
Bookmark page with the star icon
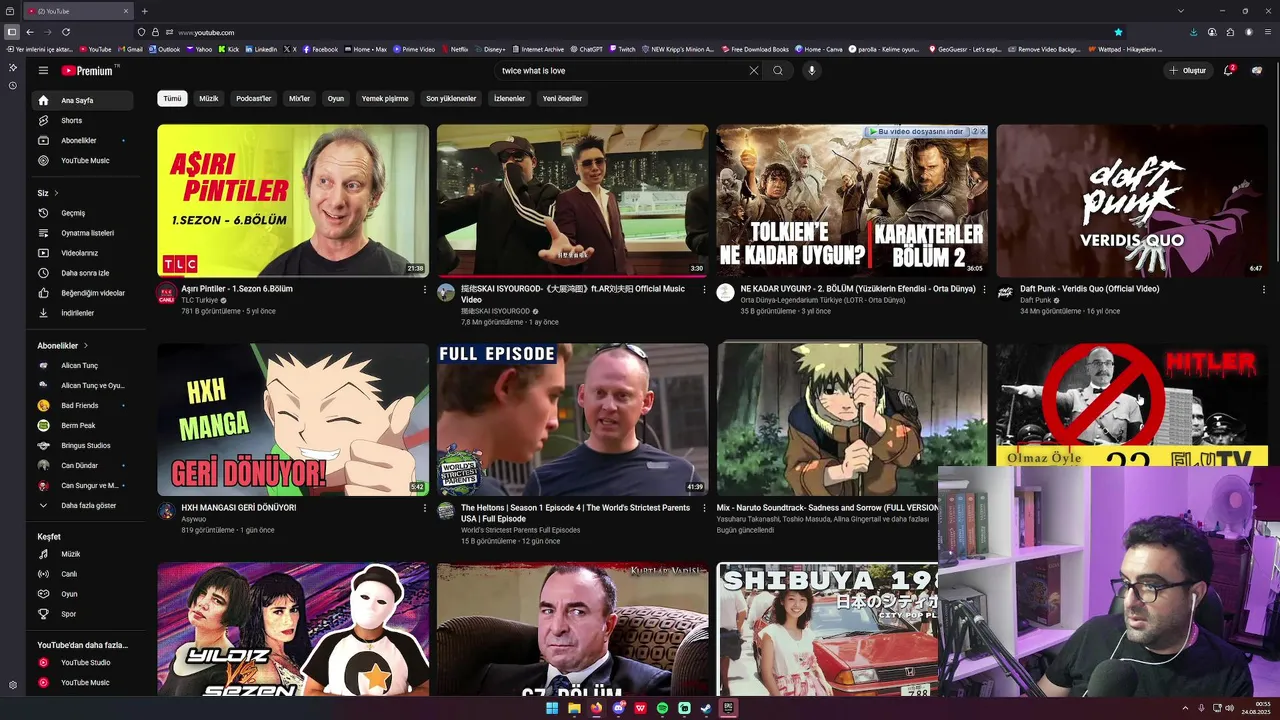(1118, 32)
